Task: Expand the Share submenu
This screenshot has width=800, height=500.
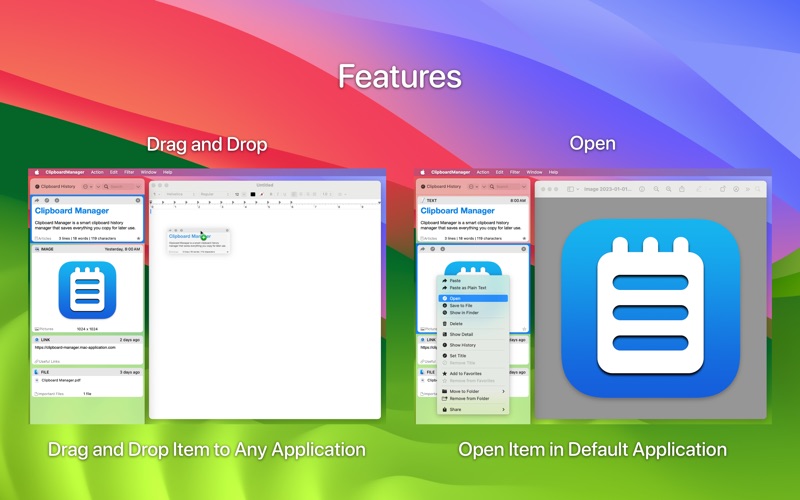Action: (473, 410)
